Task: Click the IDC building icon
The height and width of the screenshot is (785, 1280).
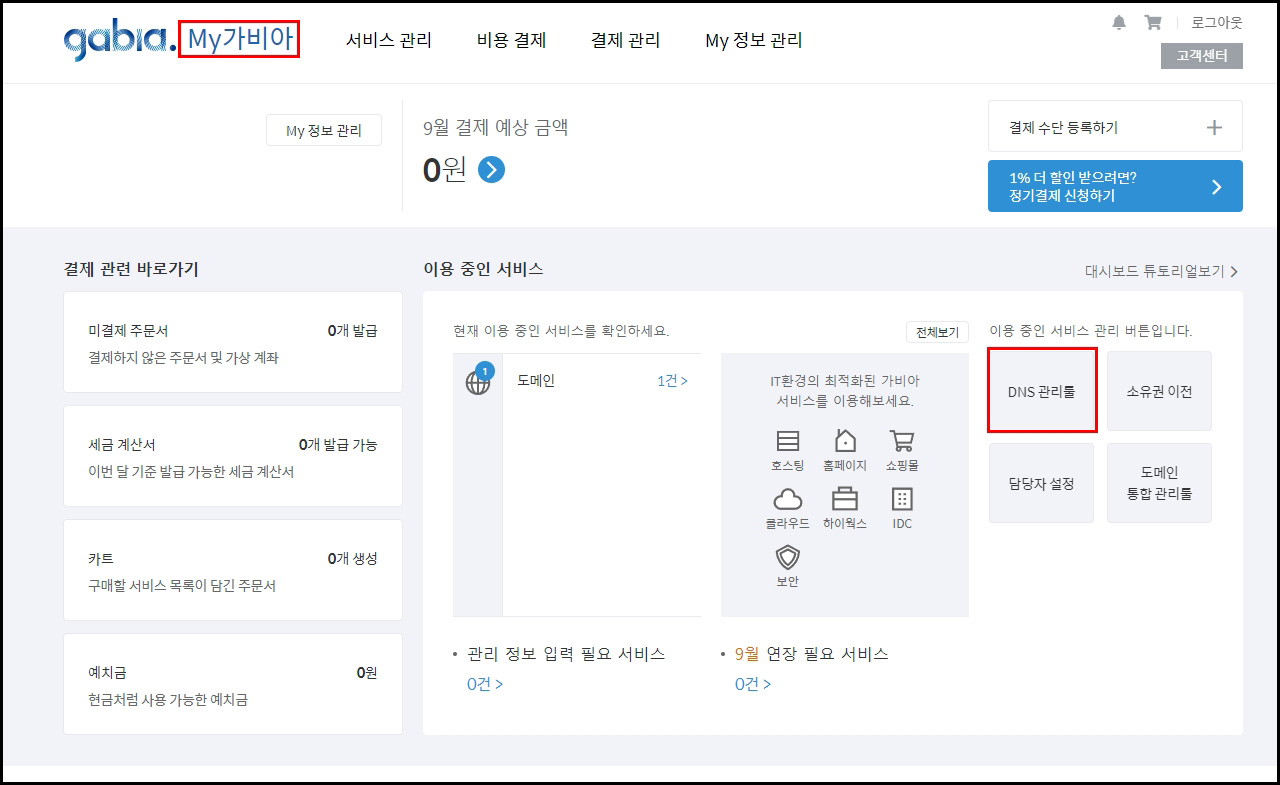Action: [902, 498]
